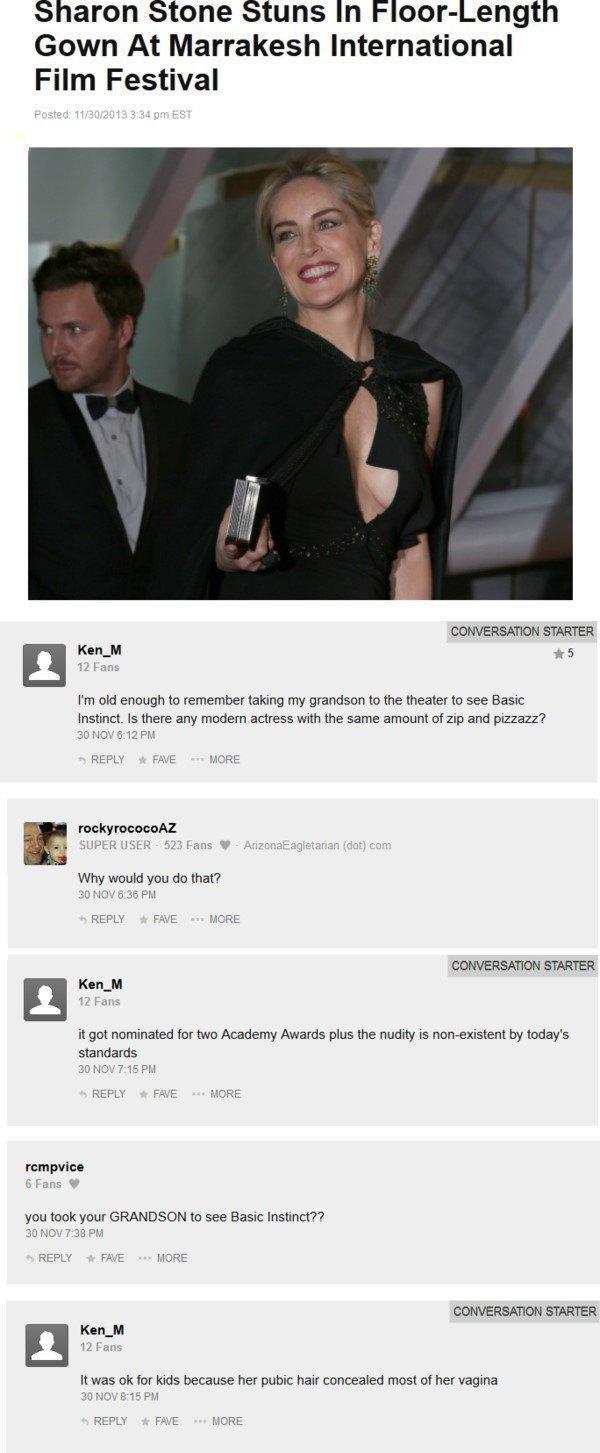600x1453 pixels.
Task: Fave Ken_M's first comment about the theater
Action: (158, 760)
